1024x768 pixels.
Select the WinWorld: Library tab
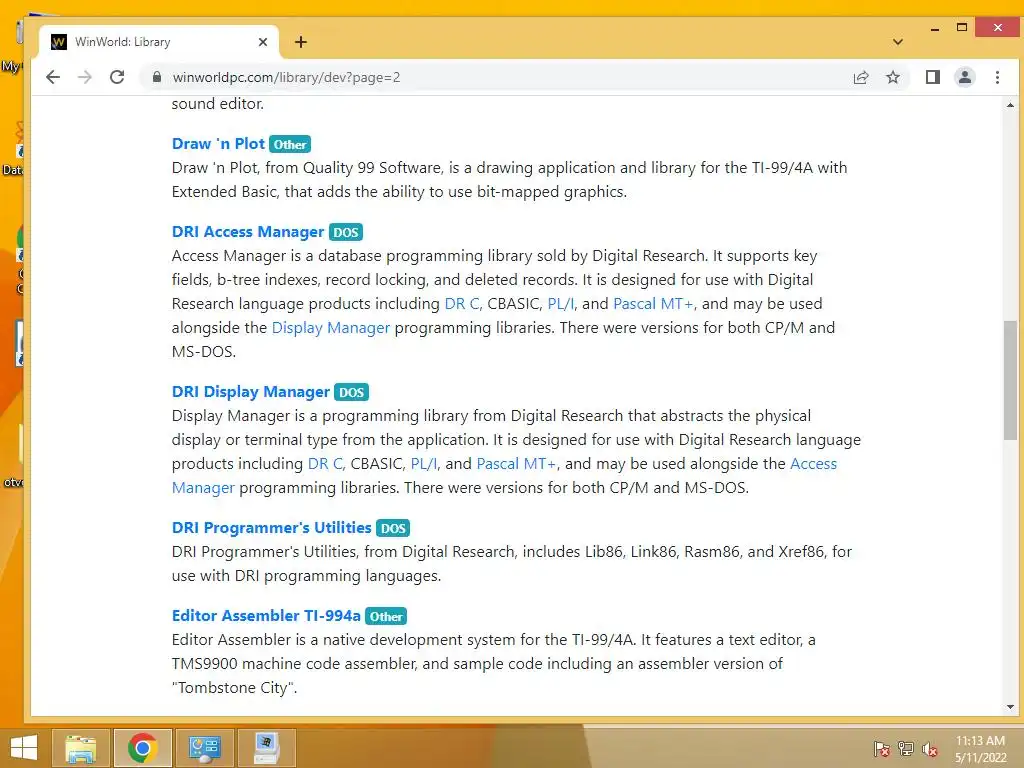pyautogui.click(x=159, y=42)
